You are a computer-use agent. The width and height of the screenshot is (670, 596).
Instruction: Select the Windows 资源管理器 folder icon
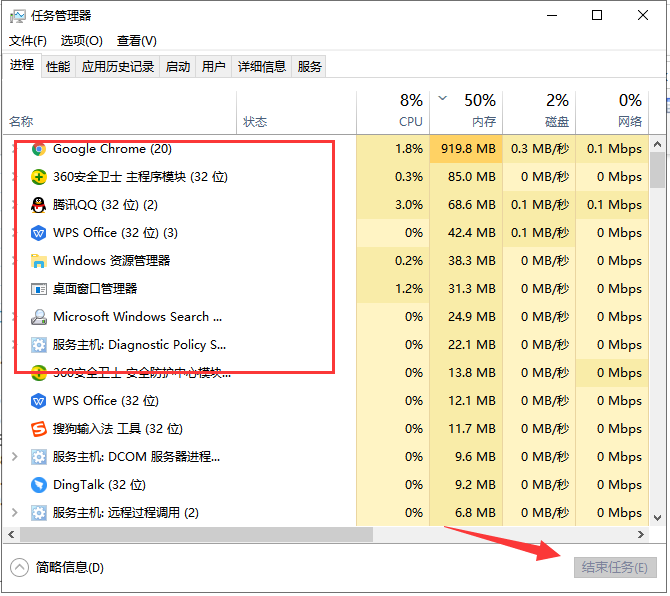[39, 261]
